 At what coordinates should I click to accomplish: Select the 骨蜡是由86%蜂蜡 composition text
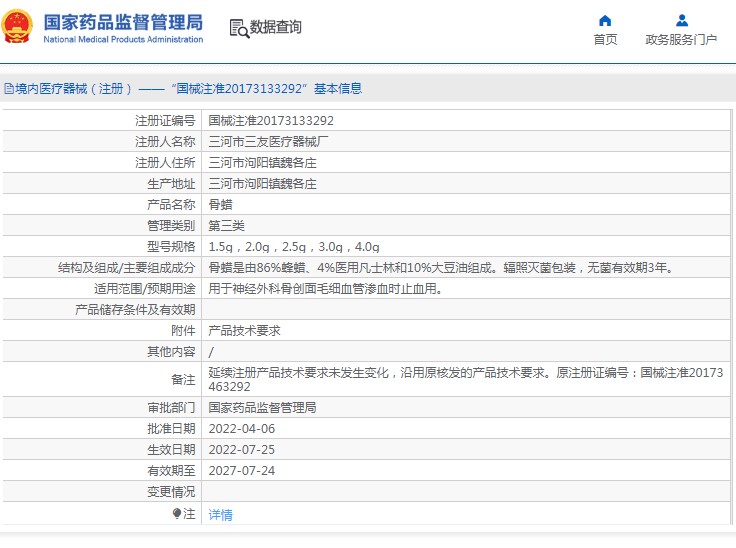(442, 268)
